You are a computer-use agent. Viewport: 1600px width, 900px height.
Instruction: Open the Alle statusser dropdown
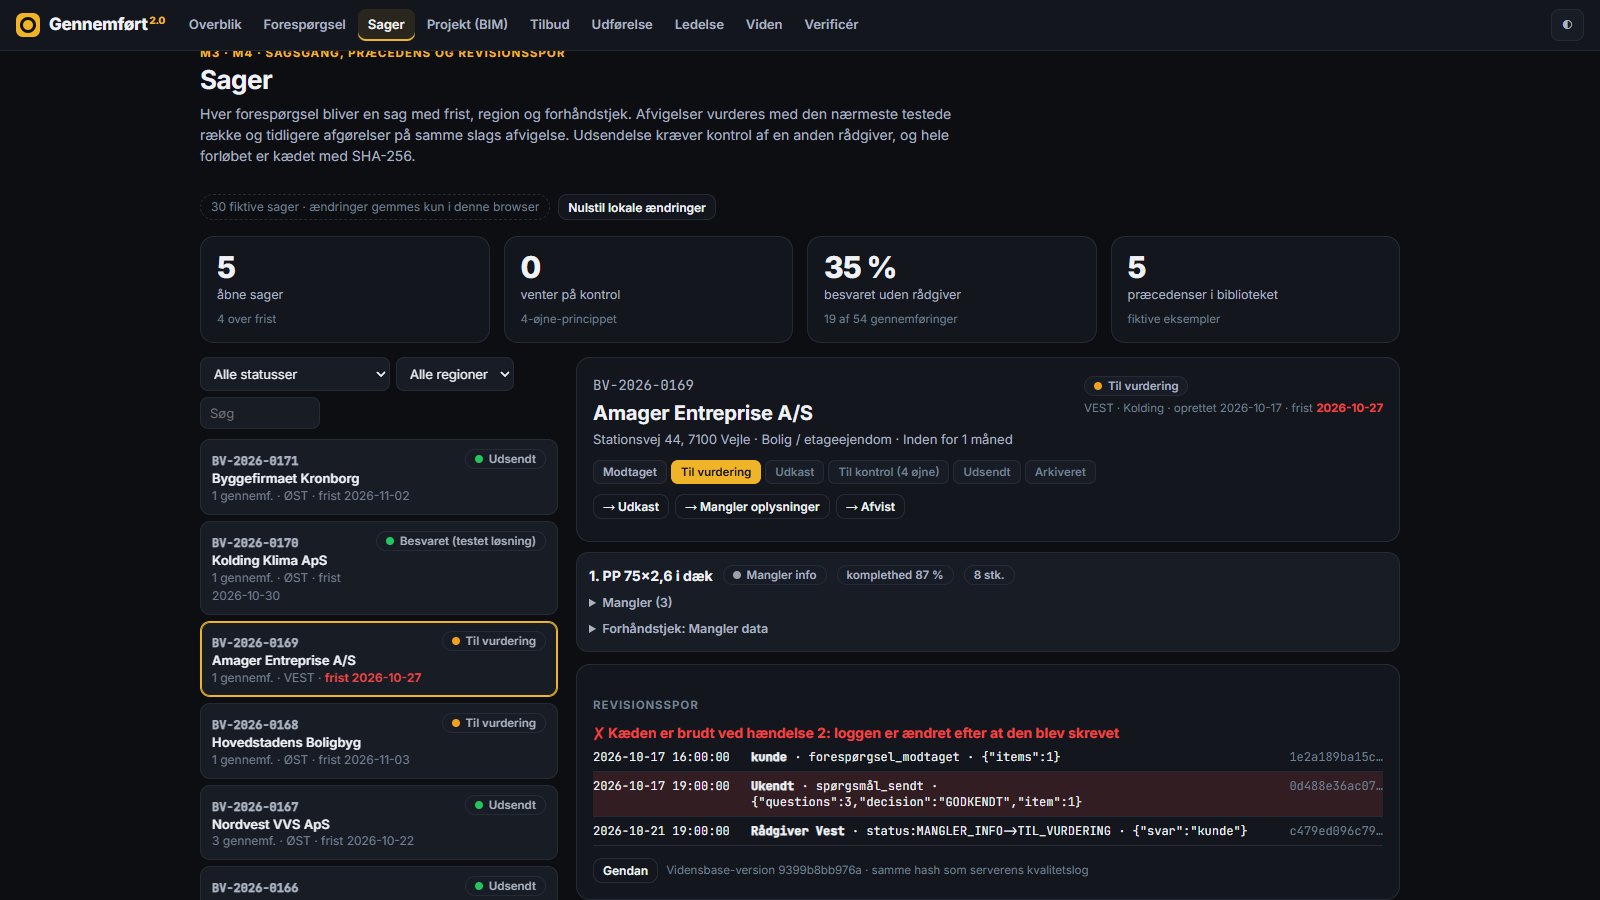tap(295, 374)
